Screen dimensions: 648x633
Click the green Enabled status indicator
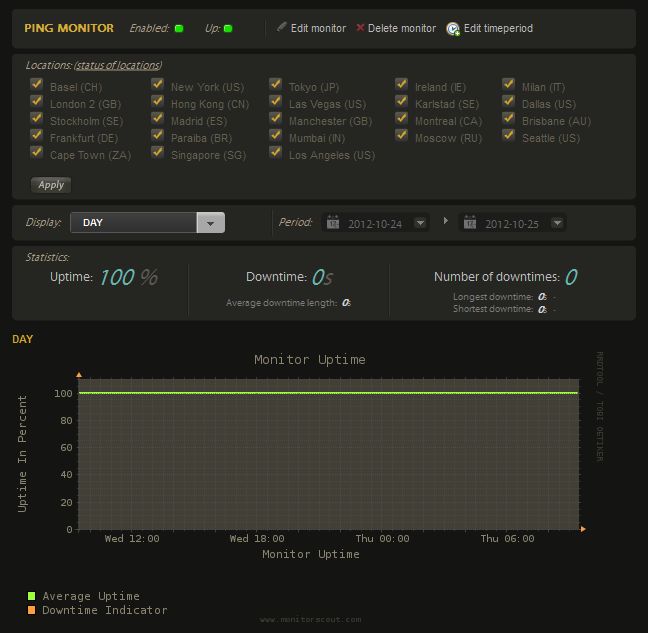179,29
